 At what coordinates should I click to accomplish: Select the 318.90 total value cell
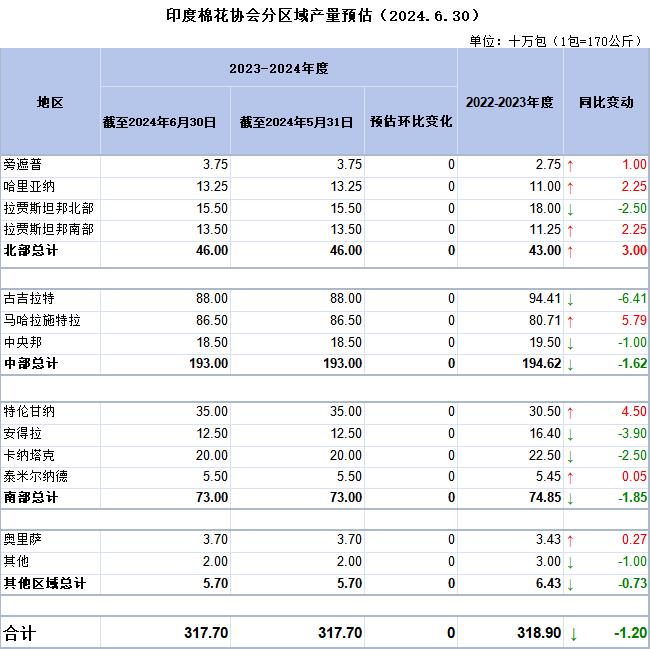[536, 633]
